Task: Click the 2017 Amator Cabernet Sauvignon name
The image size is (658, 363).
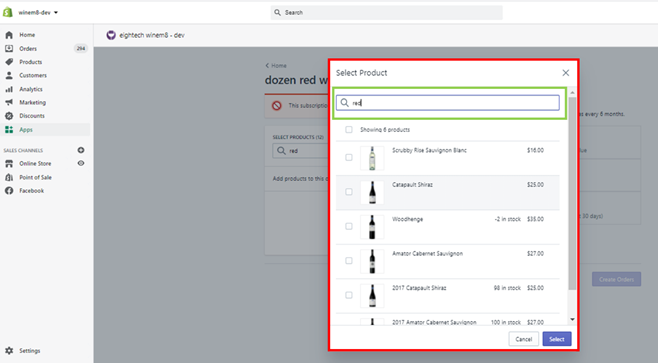Action: pos(434,322)
